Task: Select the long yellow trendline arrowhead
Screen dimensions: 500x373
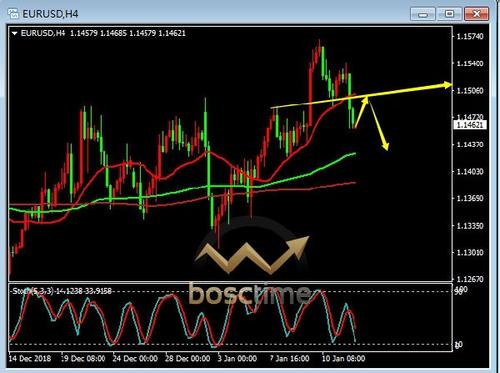Action: [x=447, y=85]
